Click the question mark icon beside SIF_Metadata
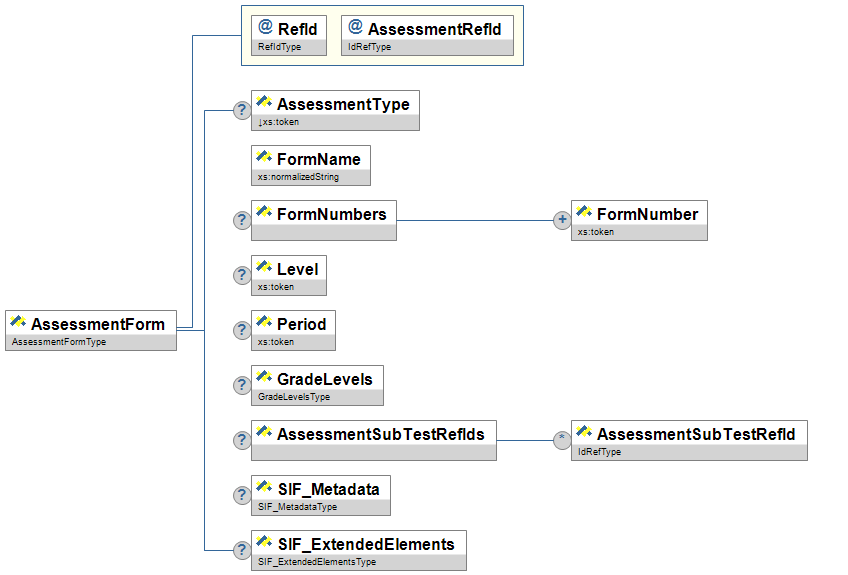Viewport: 848px width, 575px height. pos(241,496)
